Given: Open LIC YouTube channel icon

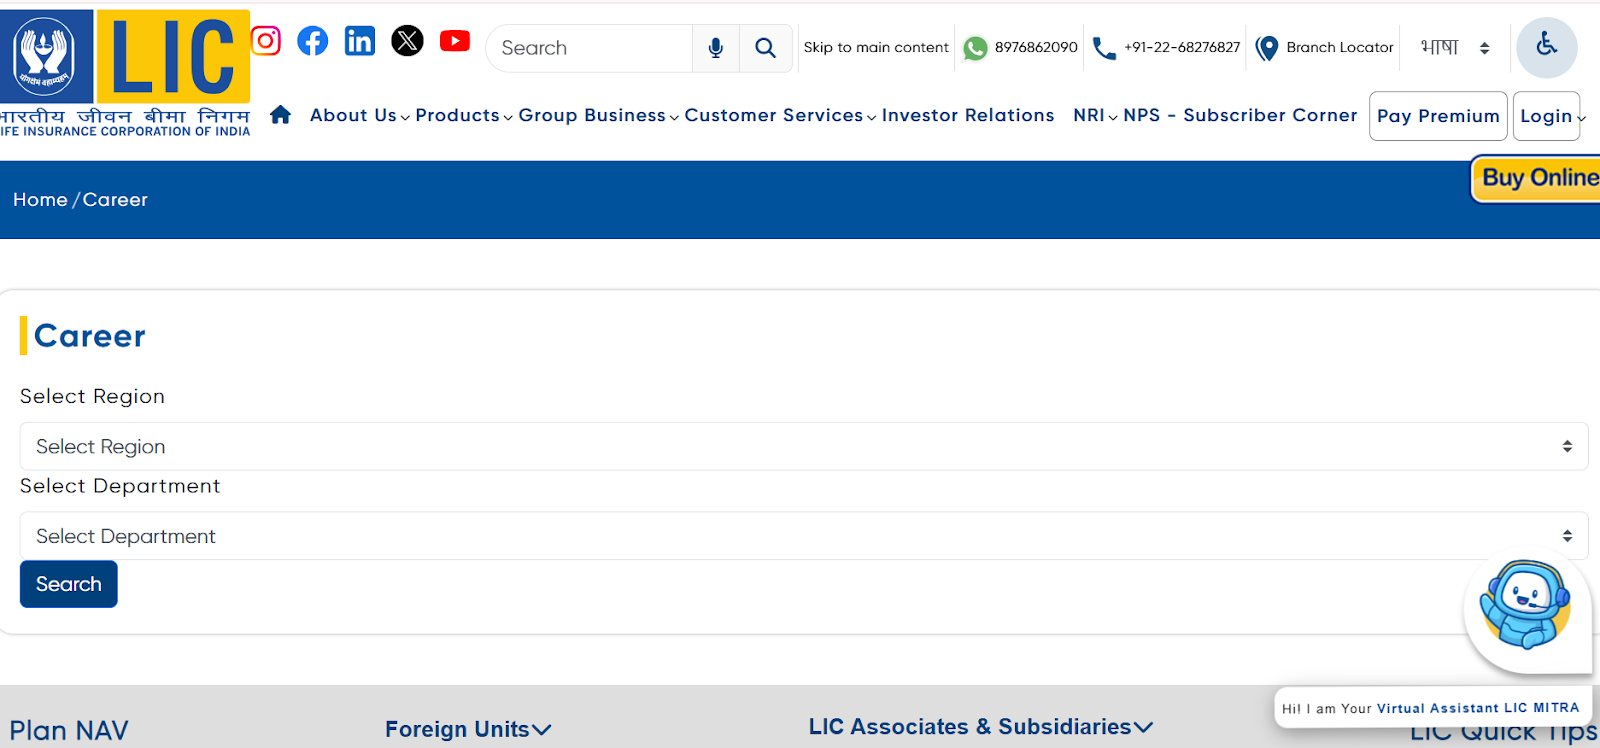Looking at the screenshot, I should coord(455,41).
